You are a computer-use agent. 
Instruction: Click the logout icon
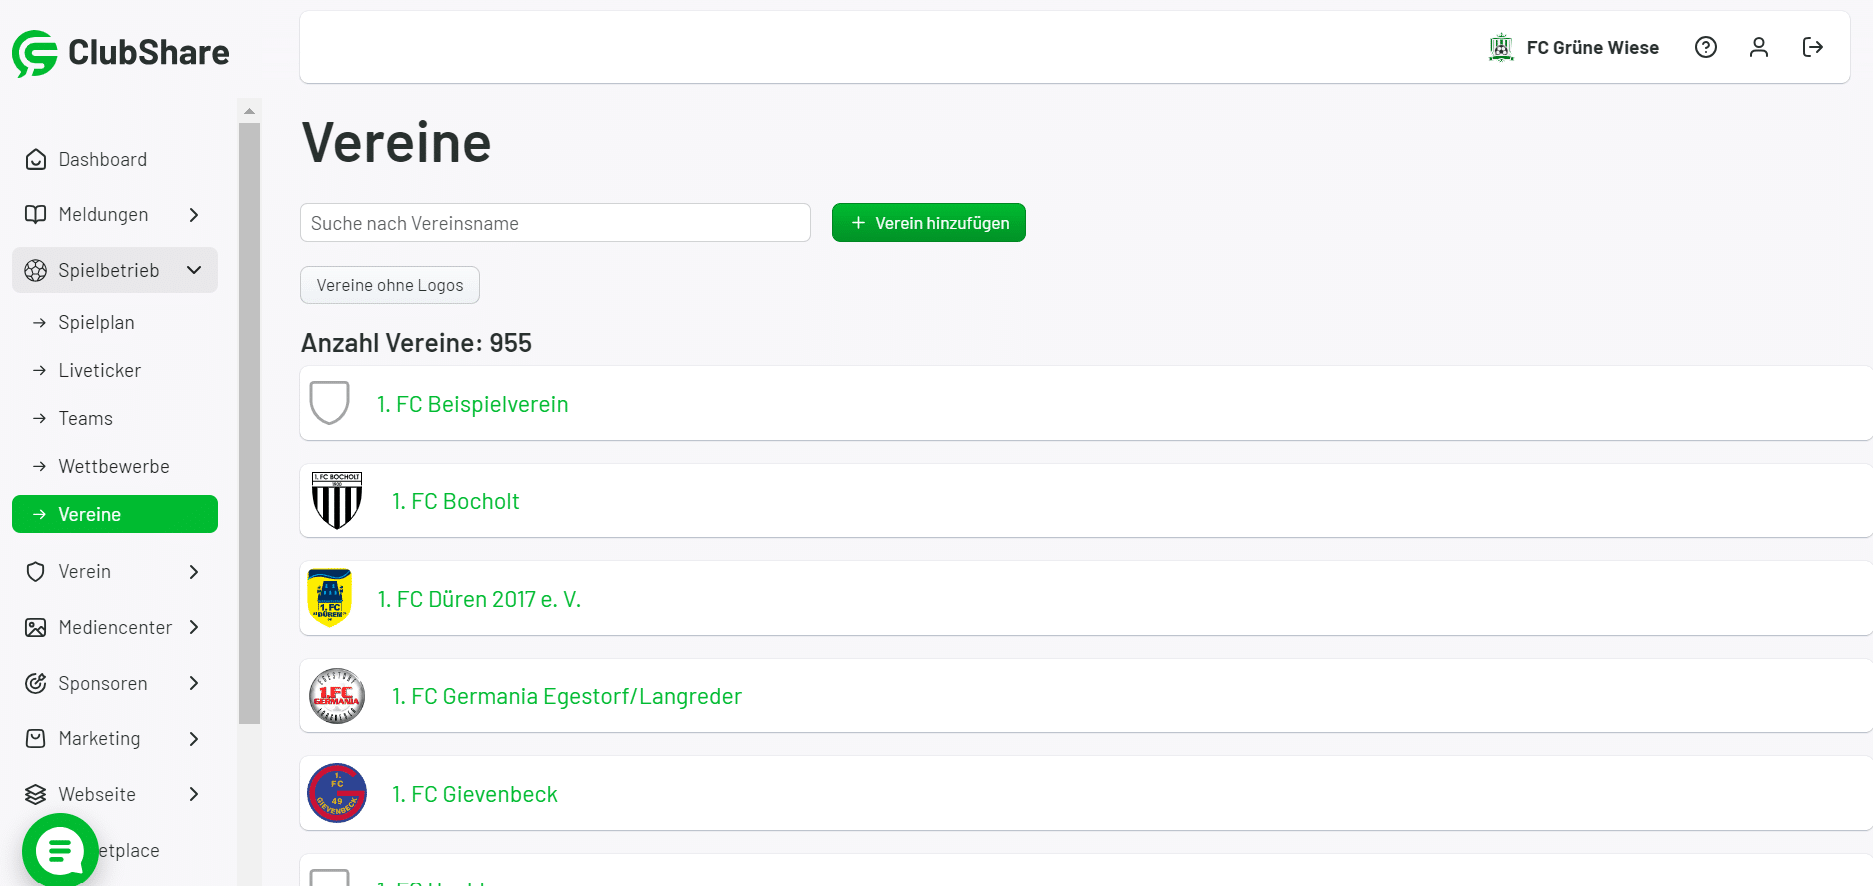pyautogui.click(x=1813, y=47)
